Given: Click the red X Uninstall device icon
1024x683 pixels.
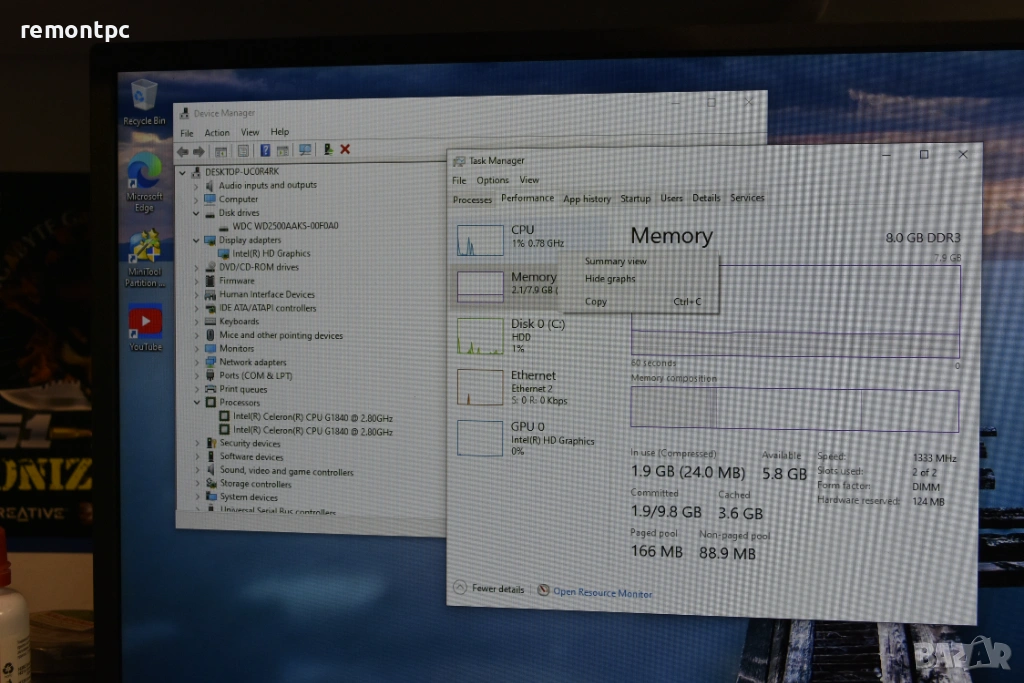Looking at the screenshot, I should tap(345, 149).
